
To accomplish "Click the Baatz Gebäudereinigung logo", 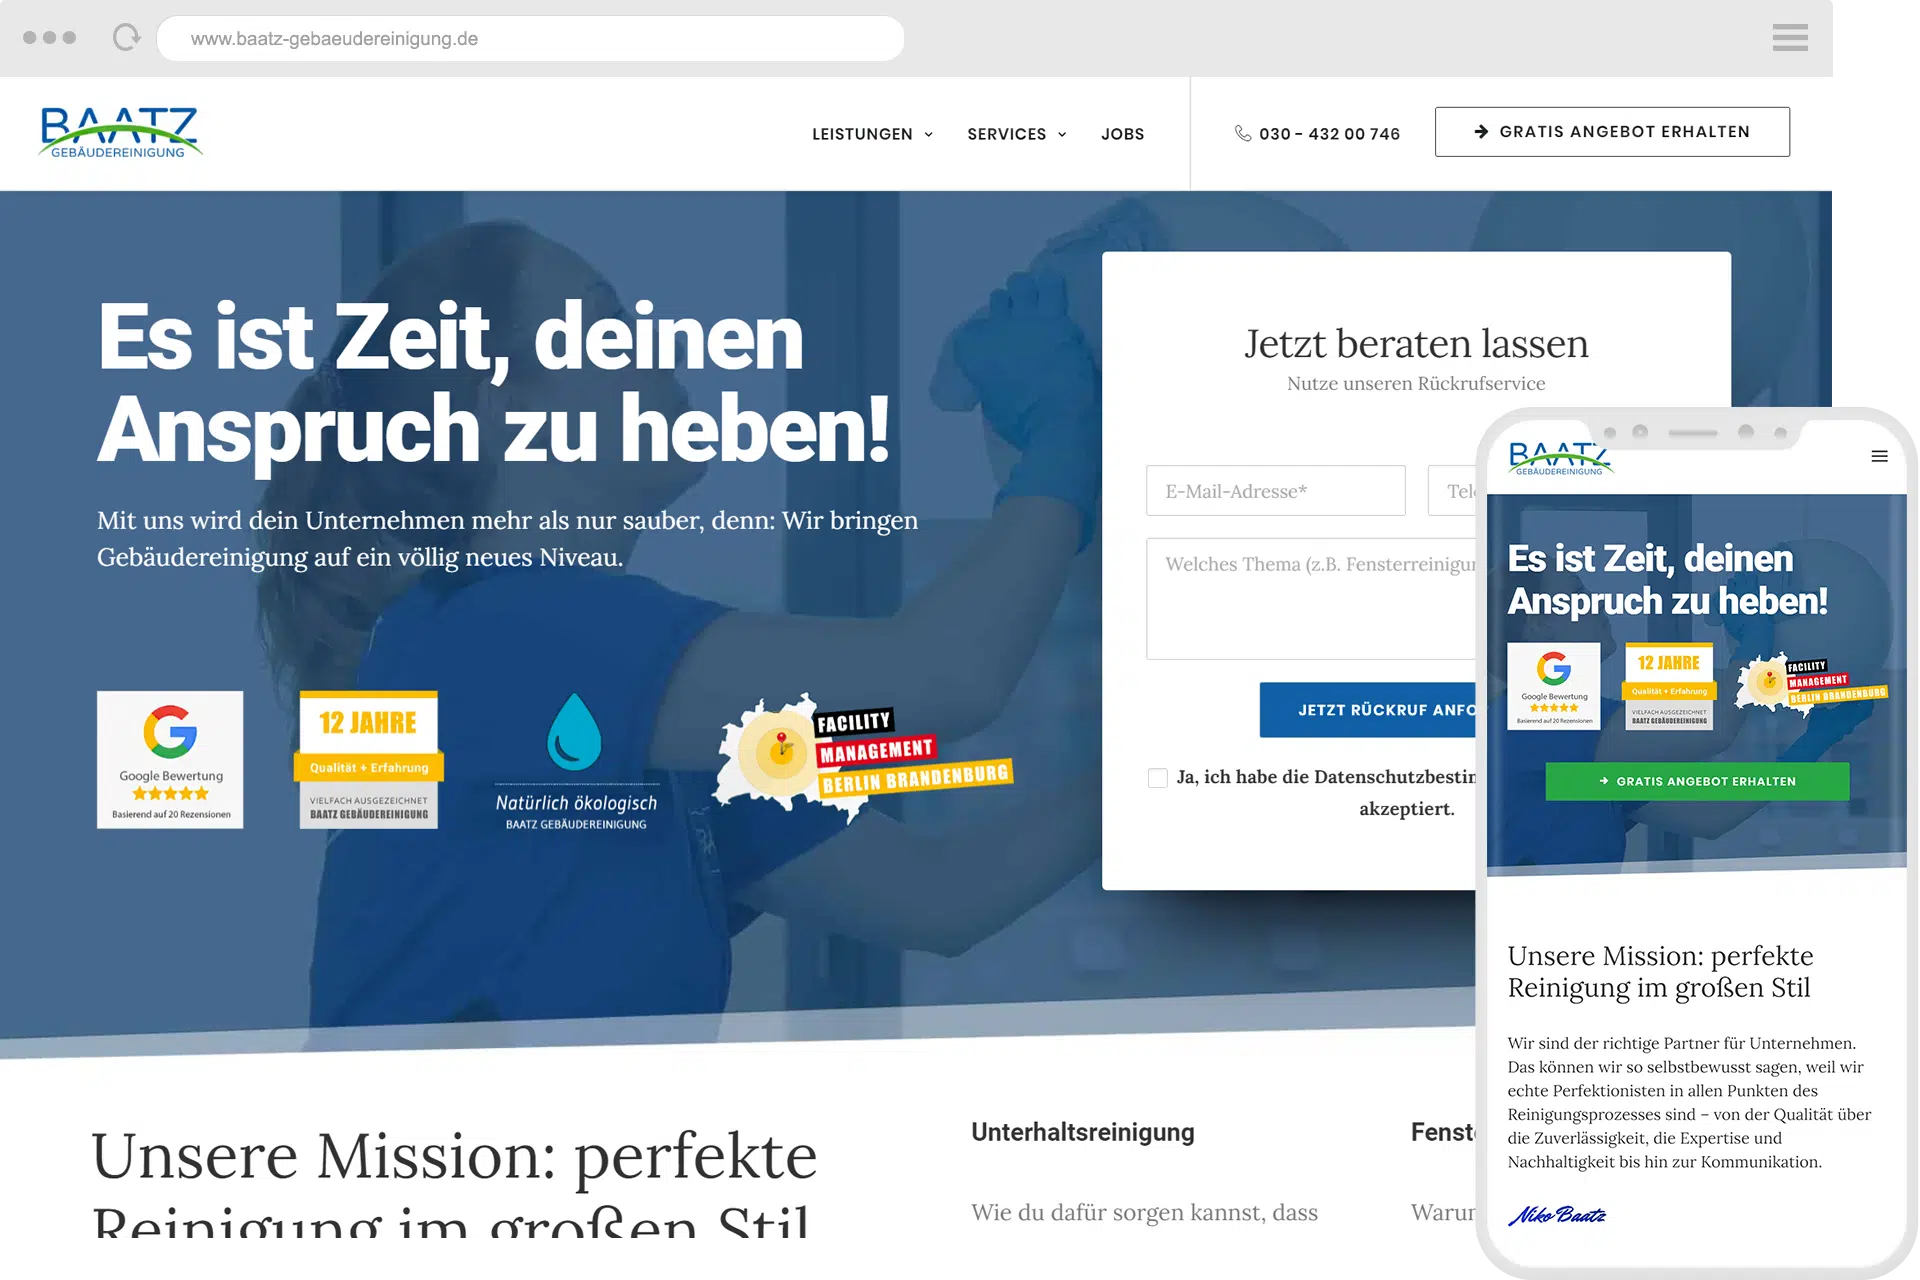I will pyautogui.click(x=120, y=132).
